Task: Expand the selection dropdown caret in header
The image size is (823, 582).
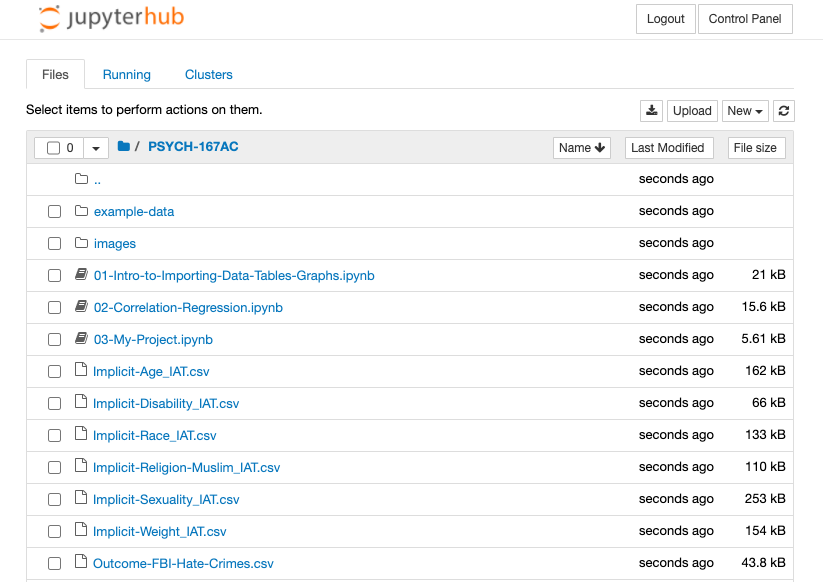Action: click(x=96, y=148)
